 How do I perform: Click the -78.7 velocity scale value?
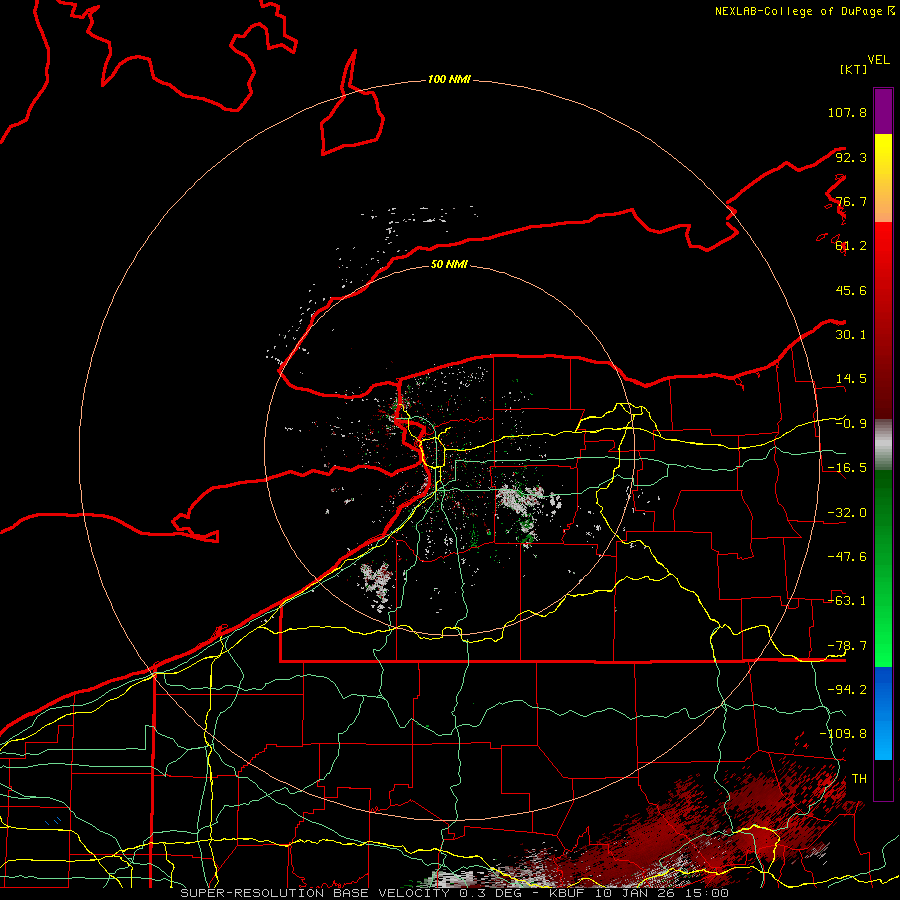847,646
